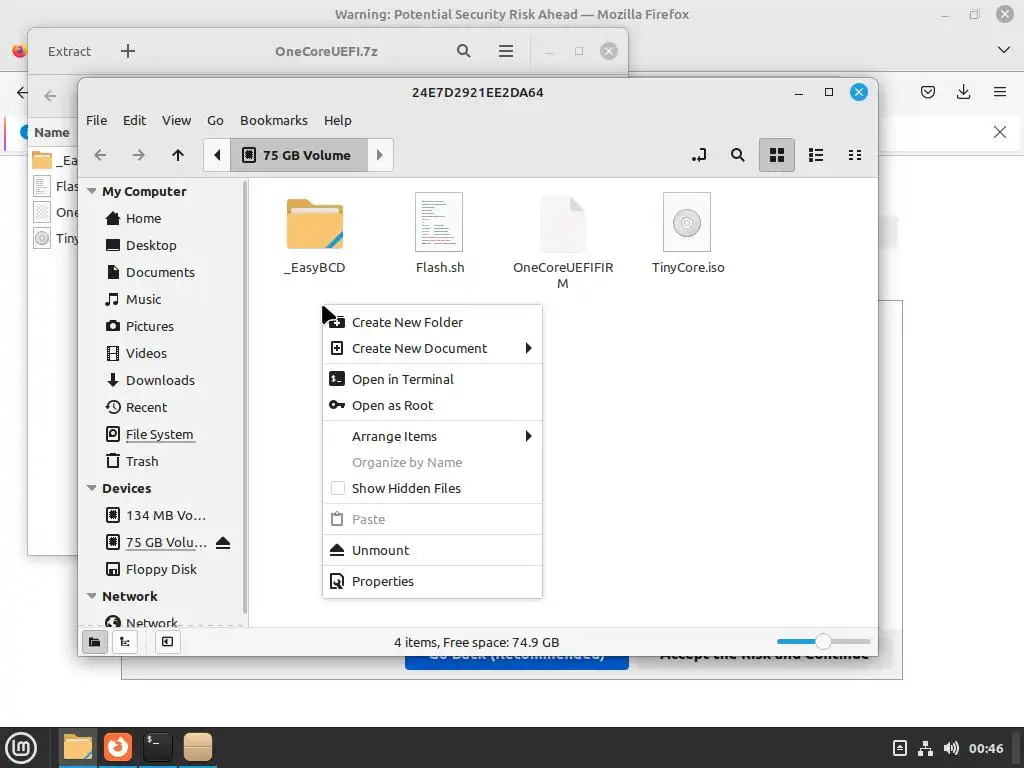1024x768 pixels.
Task: Open Properties from context menu
Action: point(432,581)
